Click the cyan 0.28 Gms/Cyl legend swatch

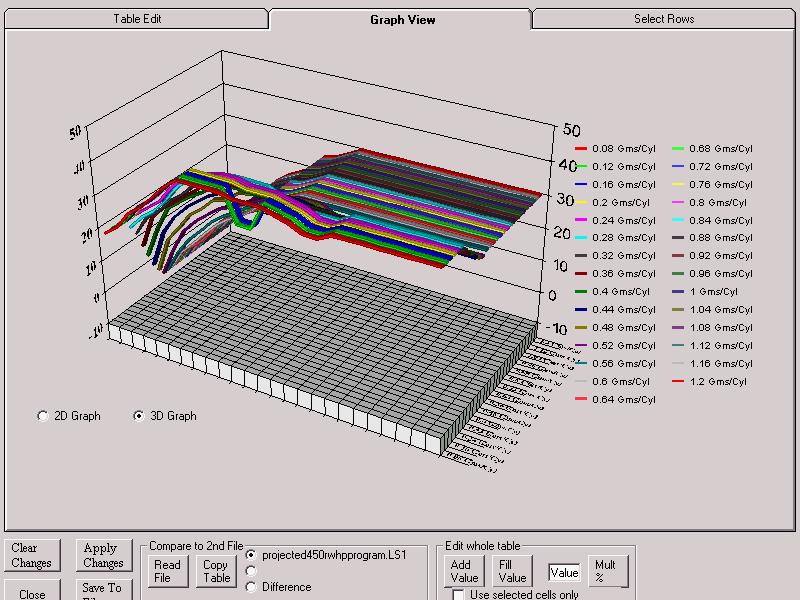point(581,238)
